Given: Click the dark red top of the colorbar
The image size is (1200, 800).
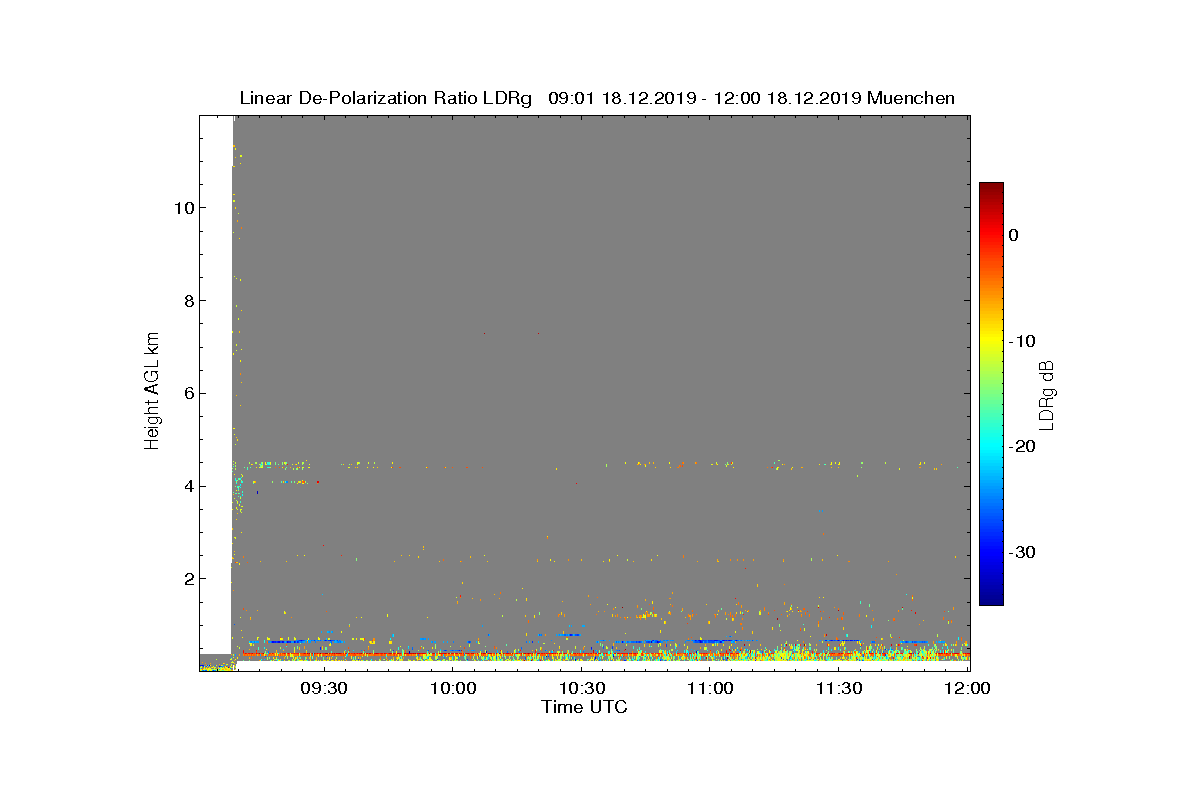Looking at the screenshot, I should [x=991, y=190].
